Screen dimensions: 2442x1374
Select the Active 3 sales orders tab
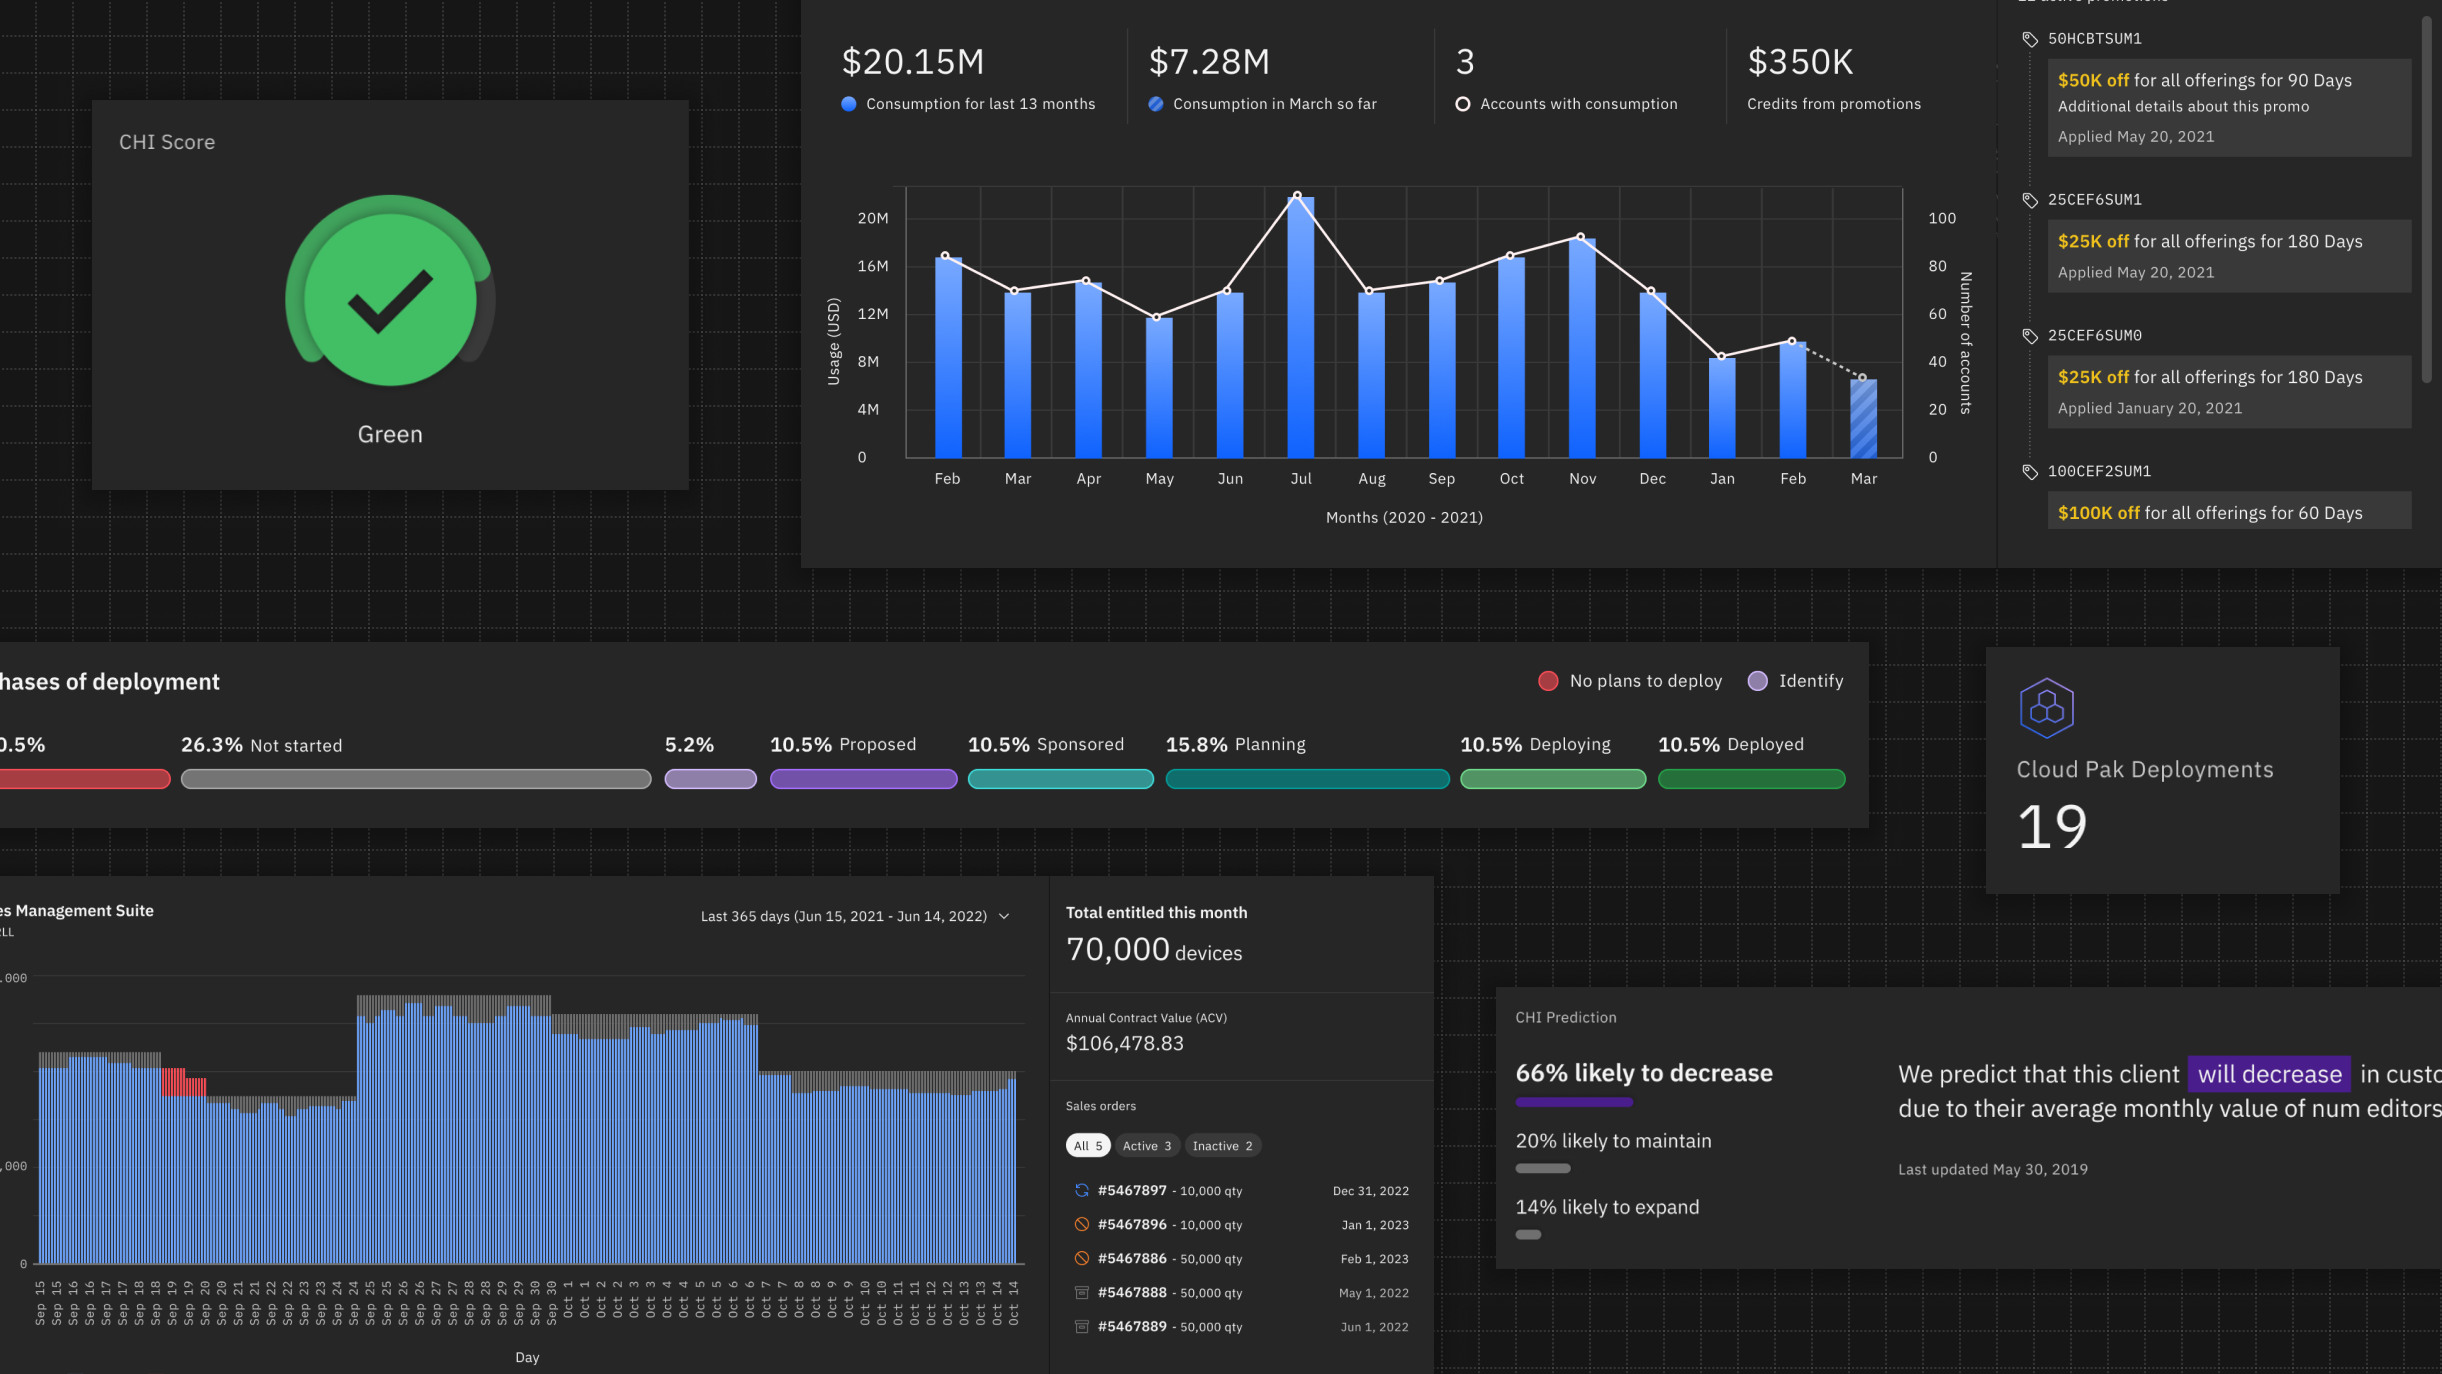[x=1146, y=1146]
